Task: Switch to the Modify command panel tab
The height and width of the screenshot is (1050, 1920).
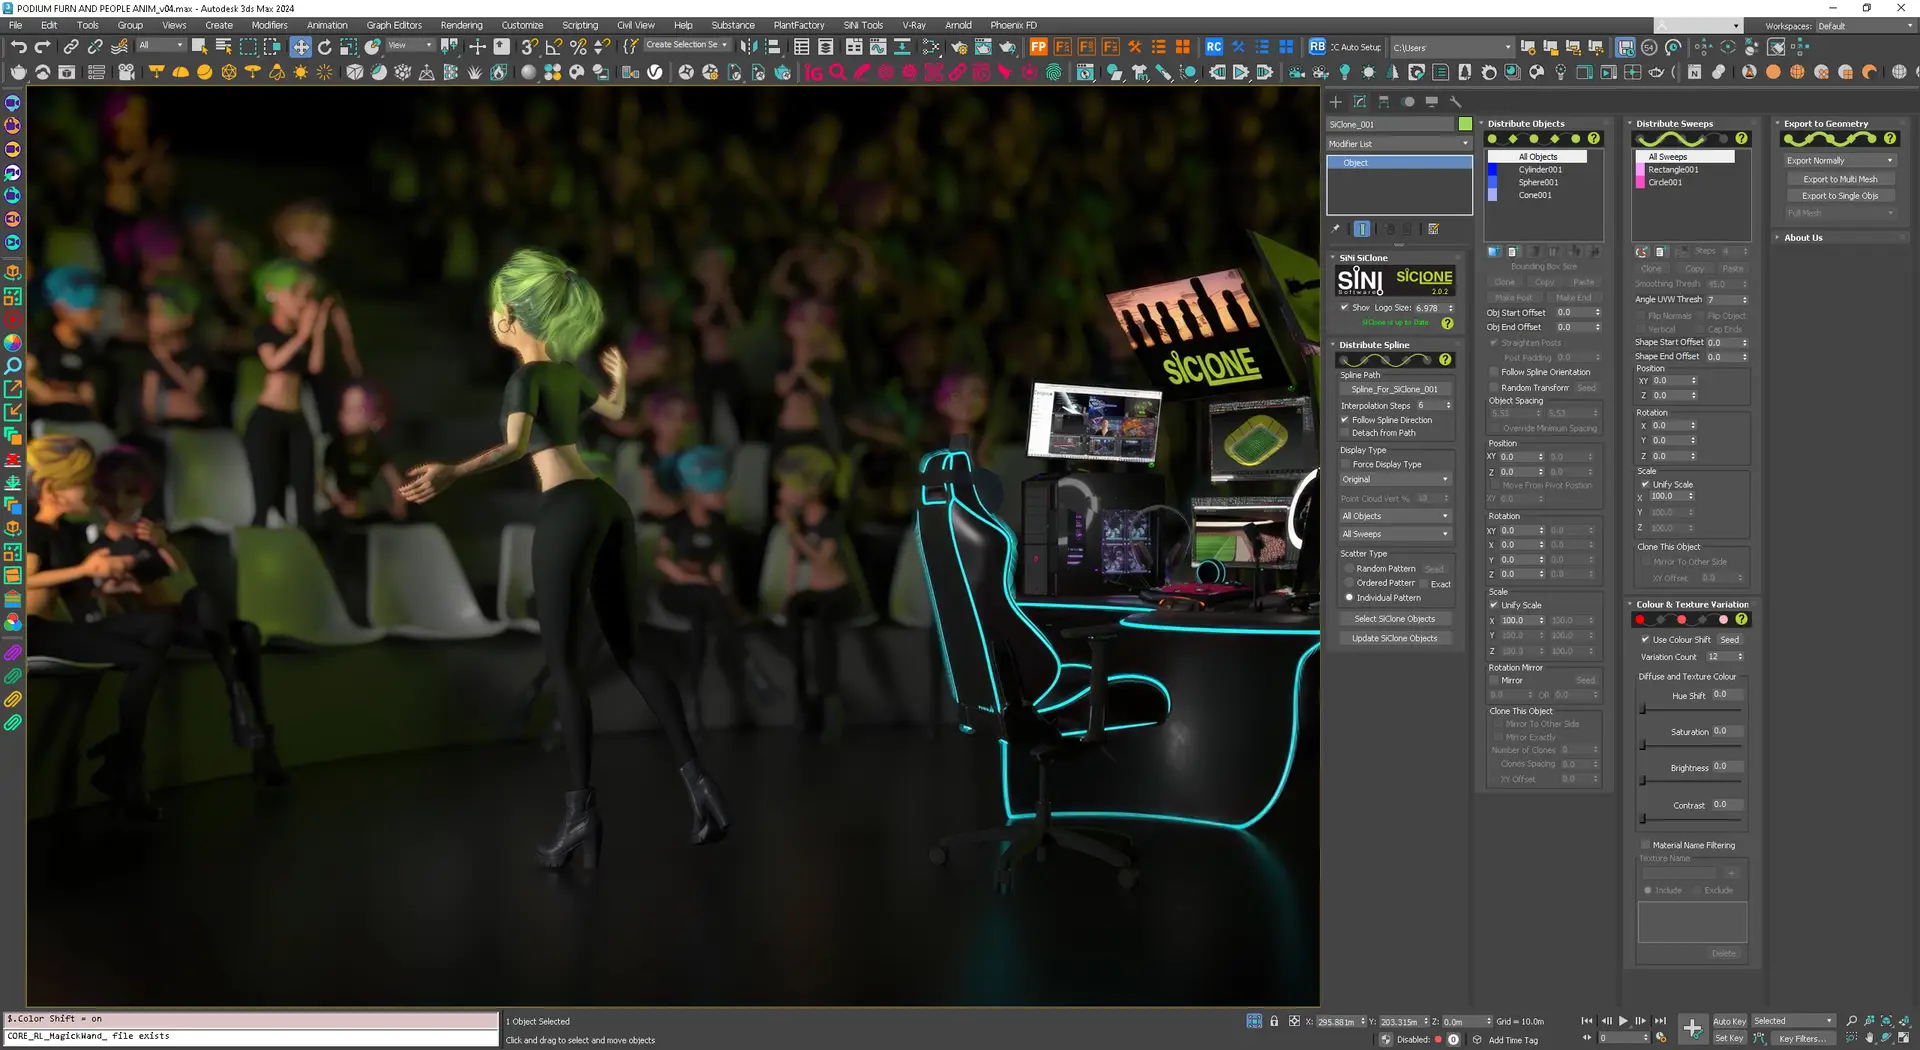Action: [1359, 102]
